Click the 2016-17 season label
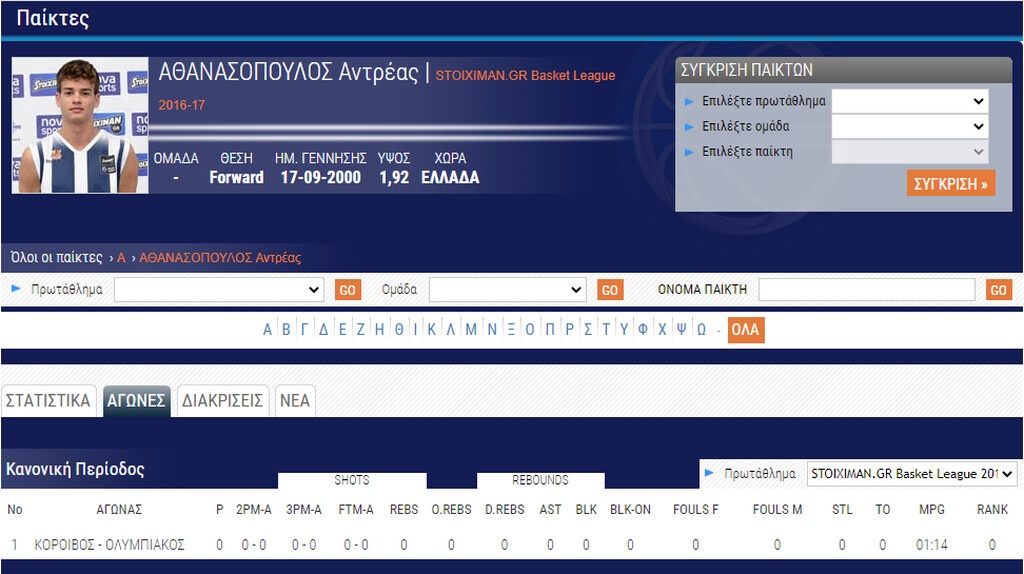Viewport: 1024px width, 574px height. coord(182,104)
